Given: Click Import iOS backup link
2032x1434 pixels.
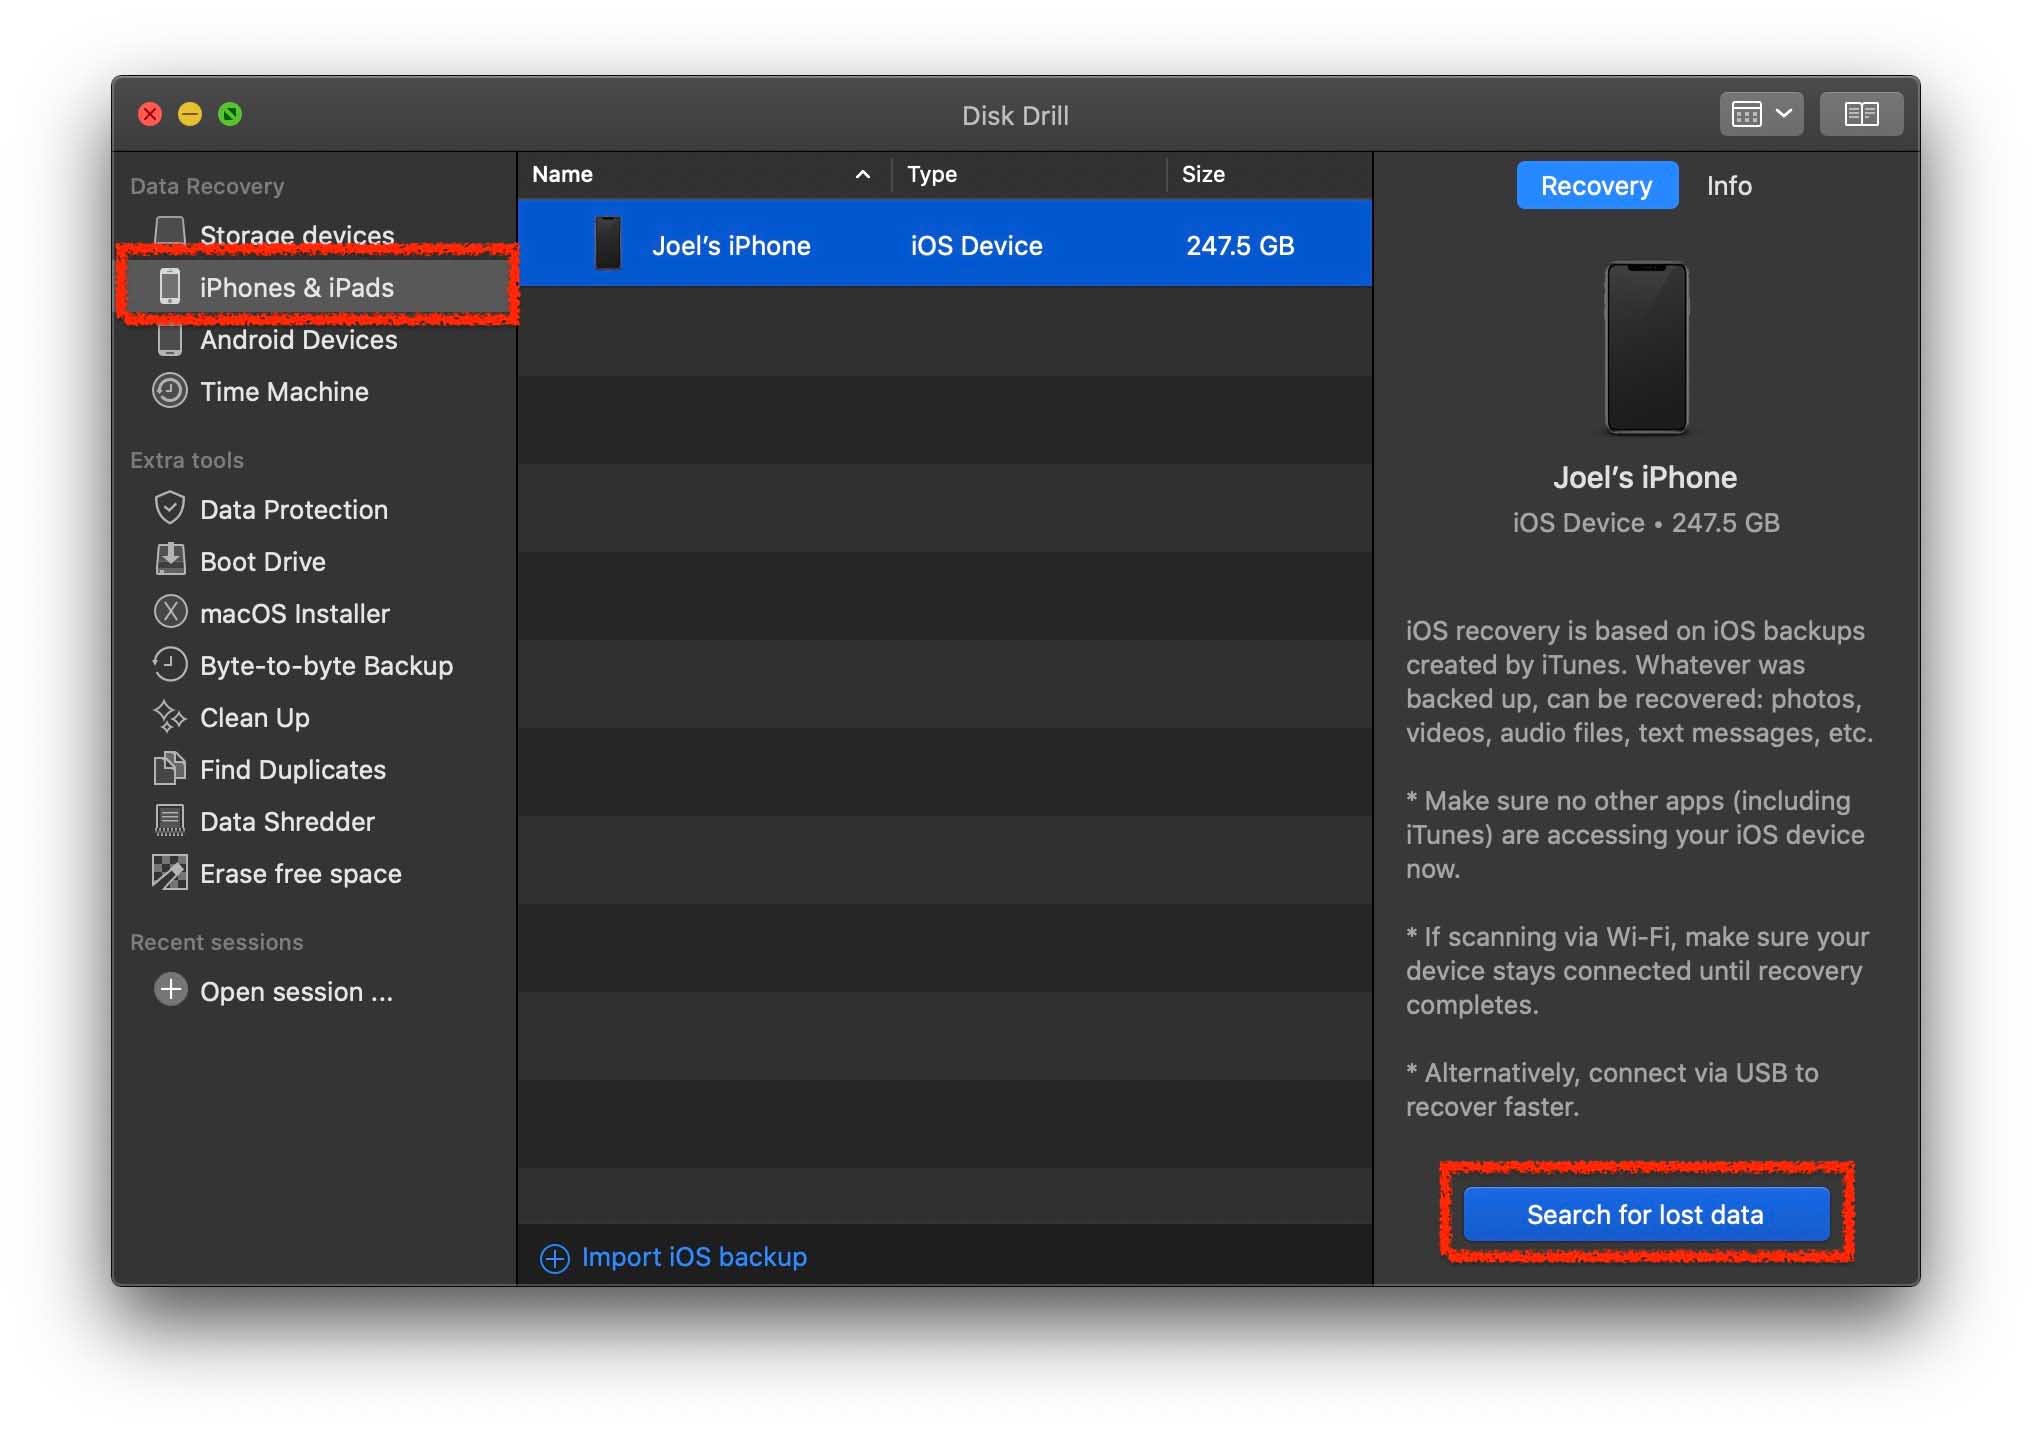Looking at the screenshot, I should (693, 1254).
